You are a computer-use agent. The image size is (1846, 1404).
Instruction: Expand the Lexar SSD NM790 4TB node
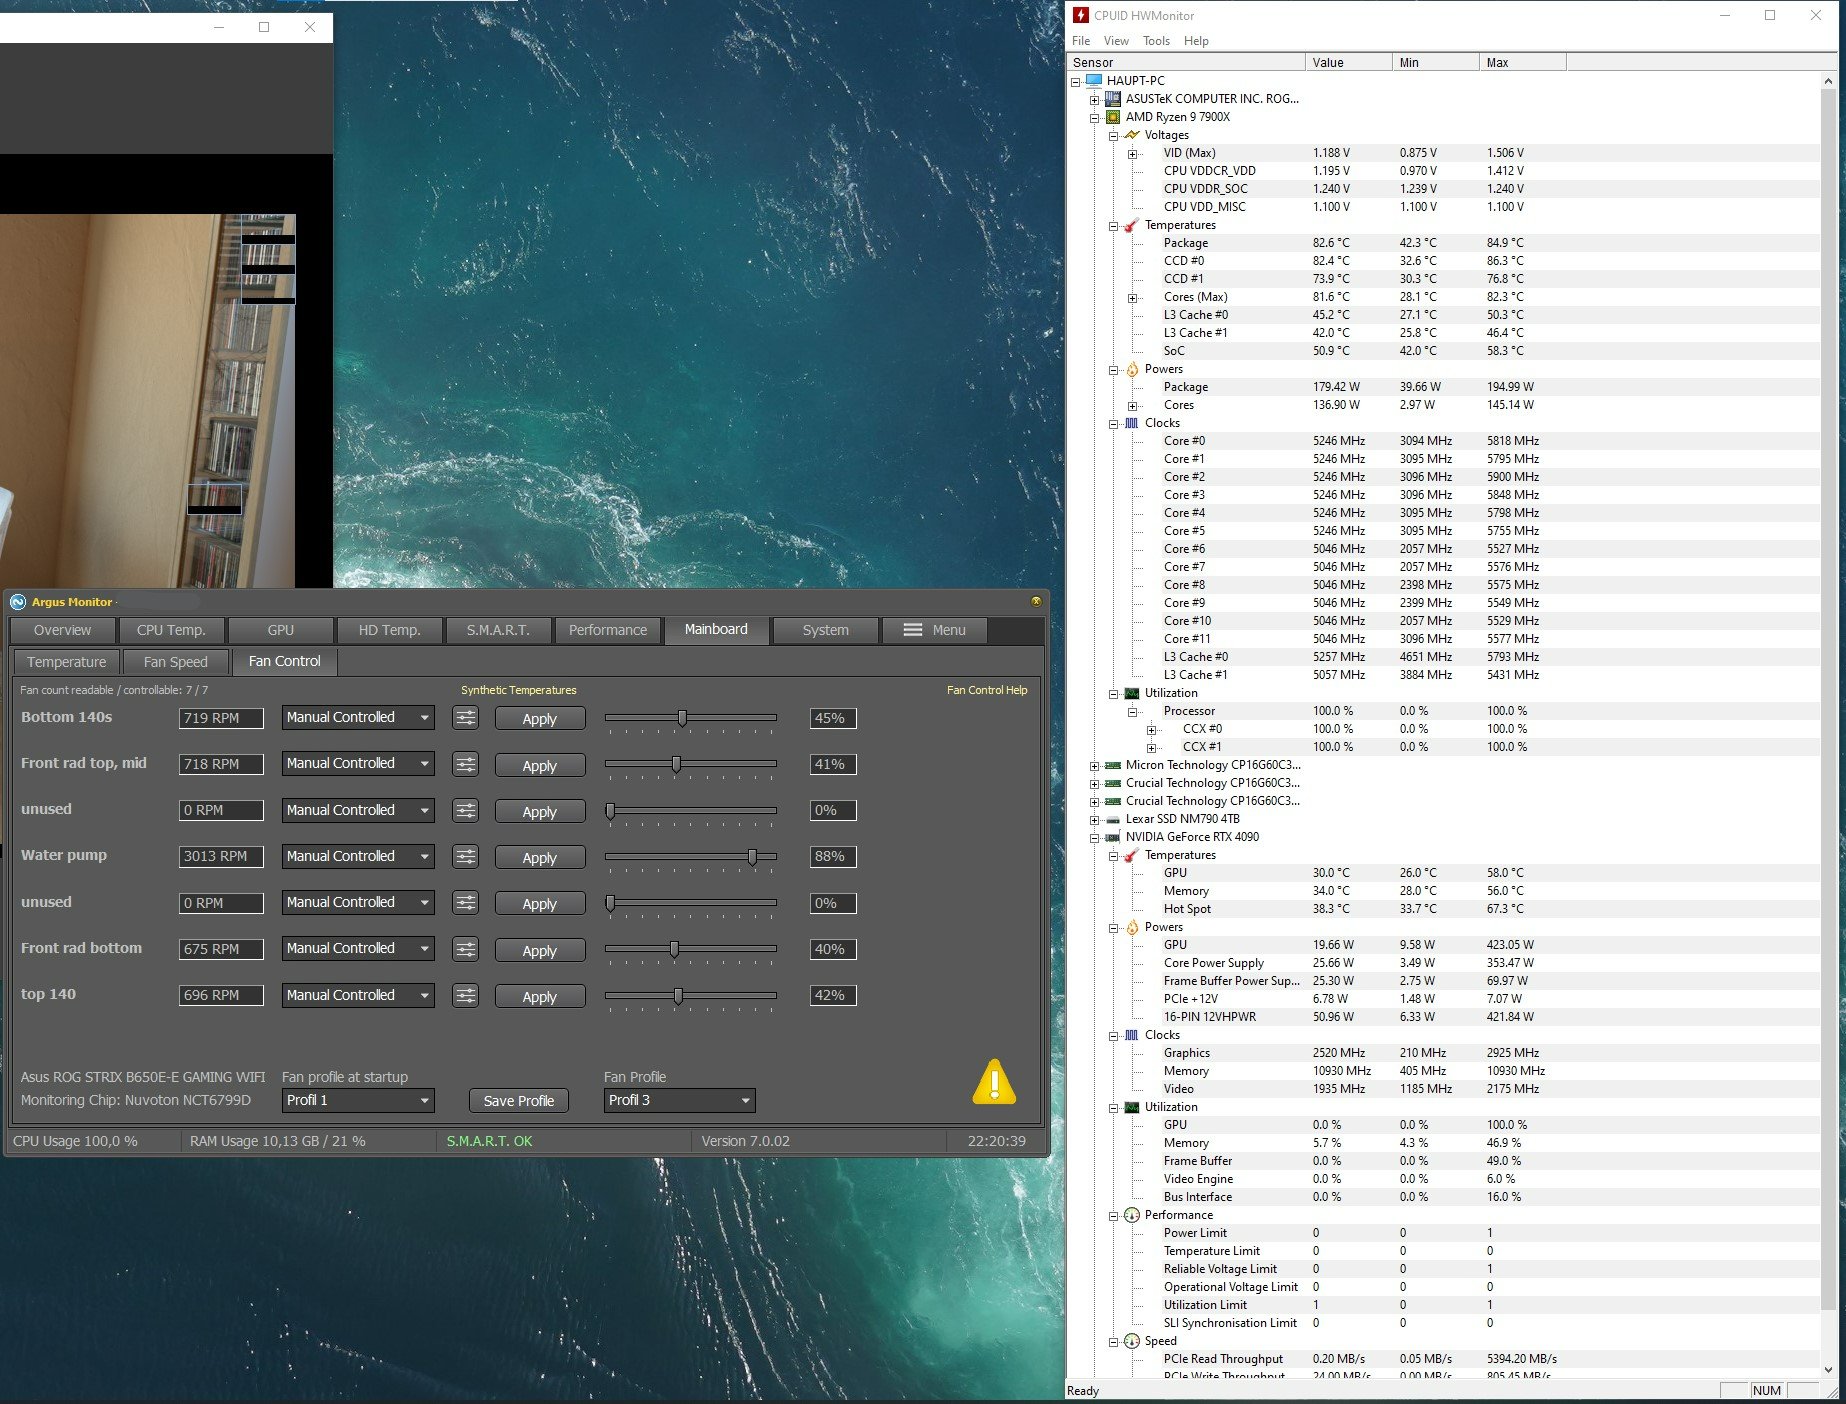coord(1095,820)
